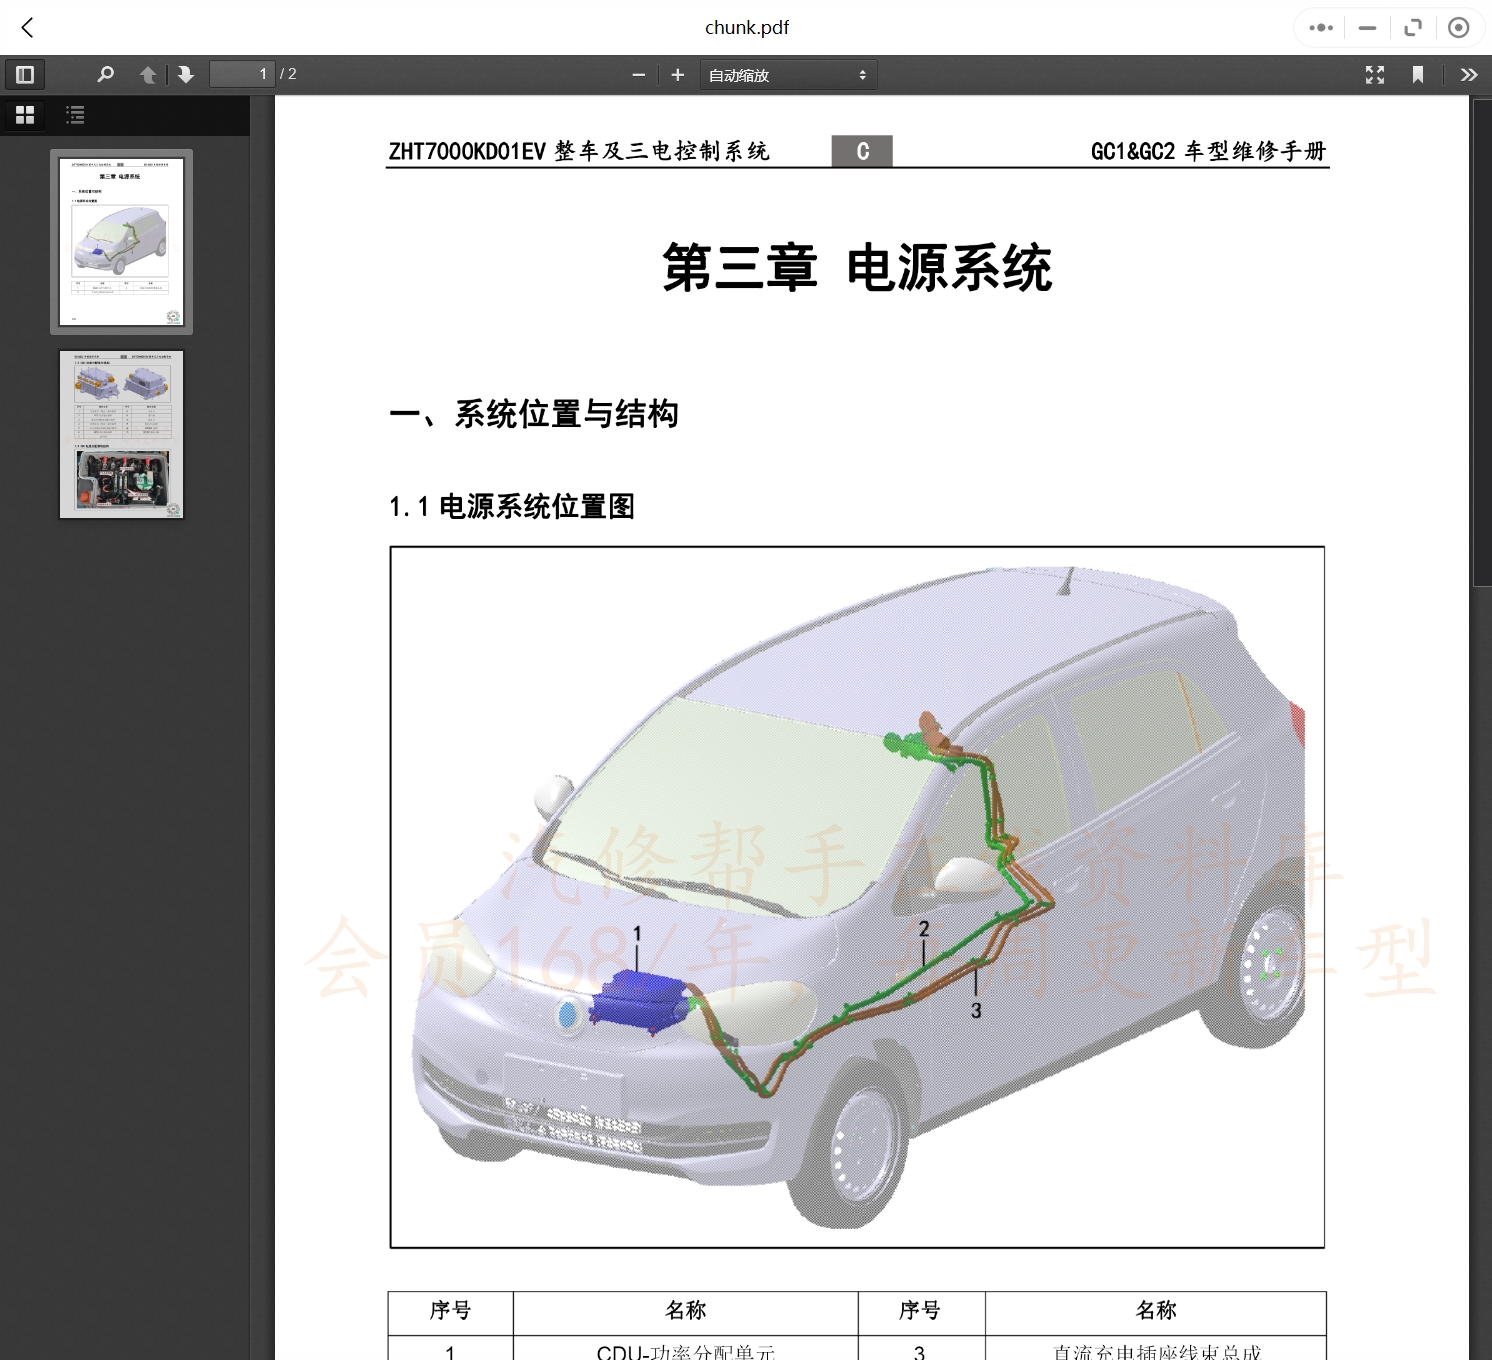Screen dimensions: 1492x1360
Task: Toggle the sidebar panel
Action: tap(25, 74)
